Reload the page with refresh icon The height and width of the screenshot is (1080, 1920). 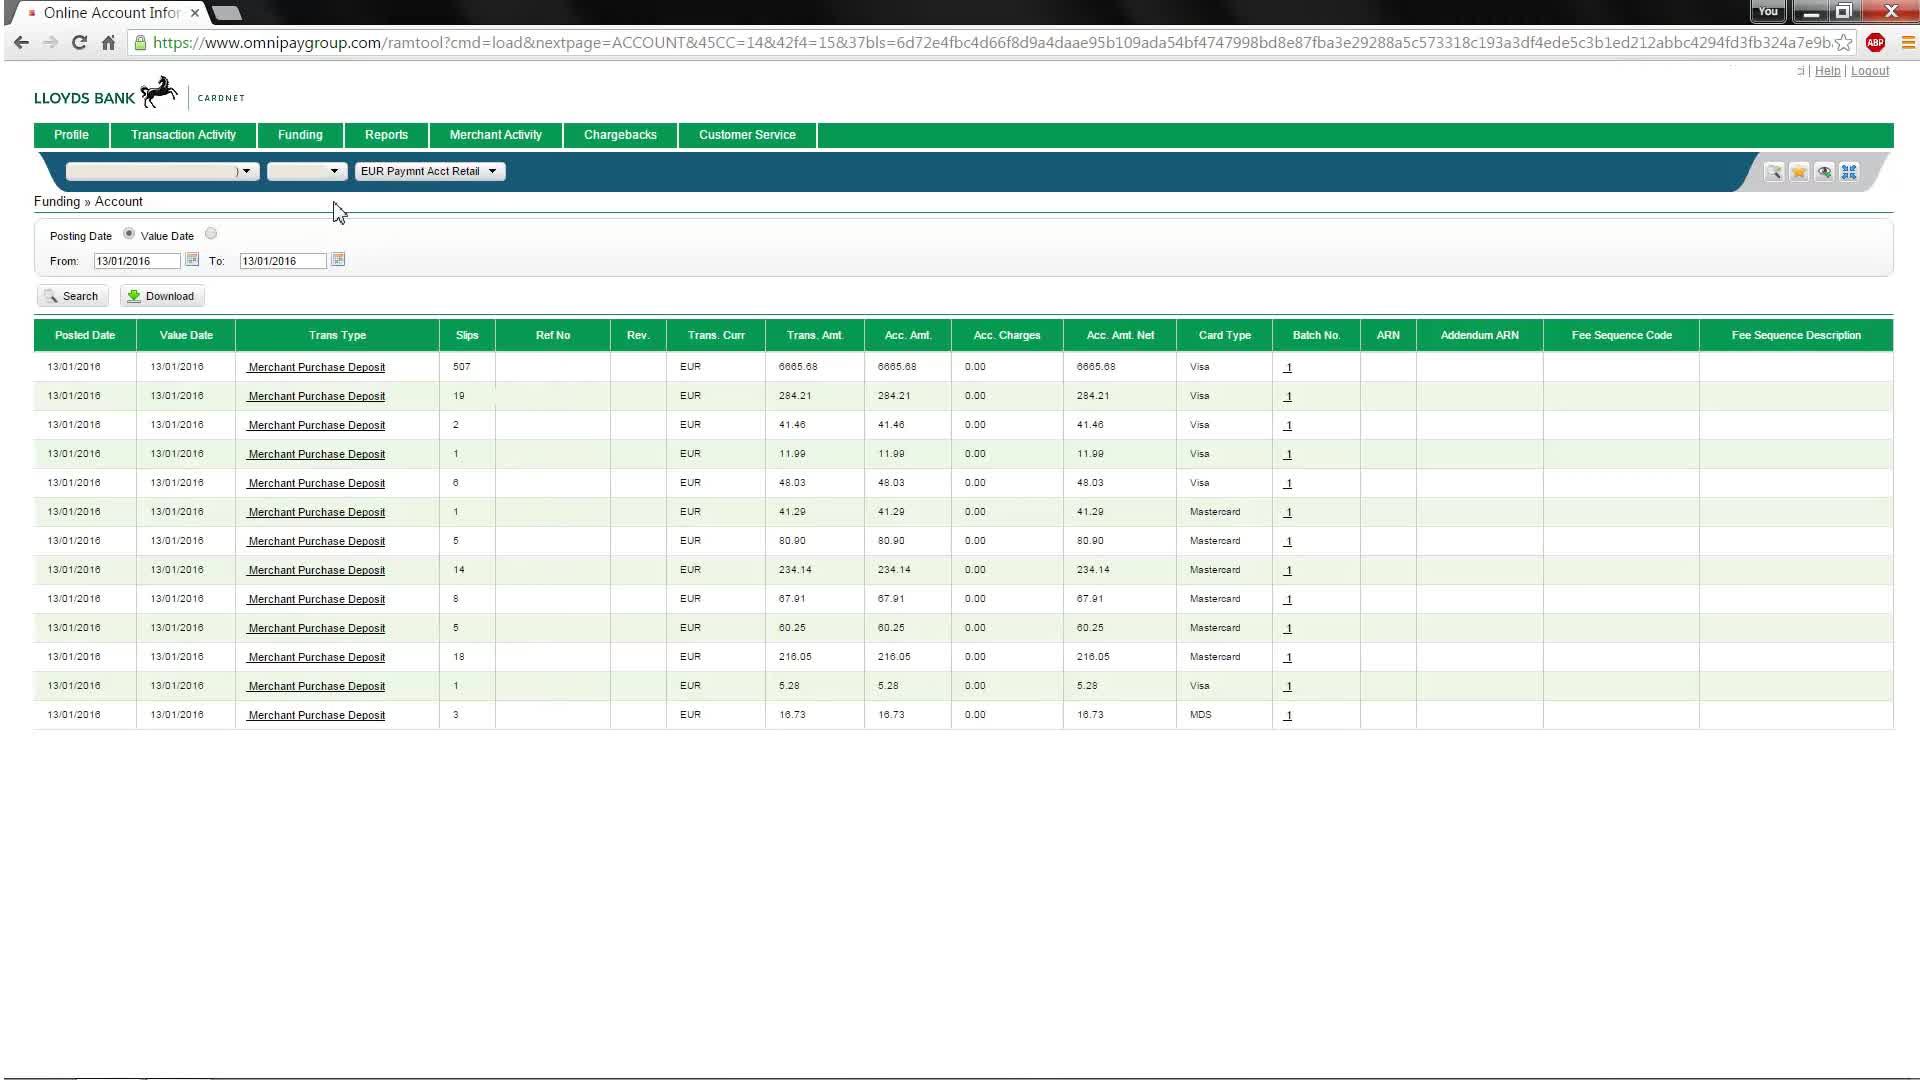click(79, 43)
